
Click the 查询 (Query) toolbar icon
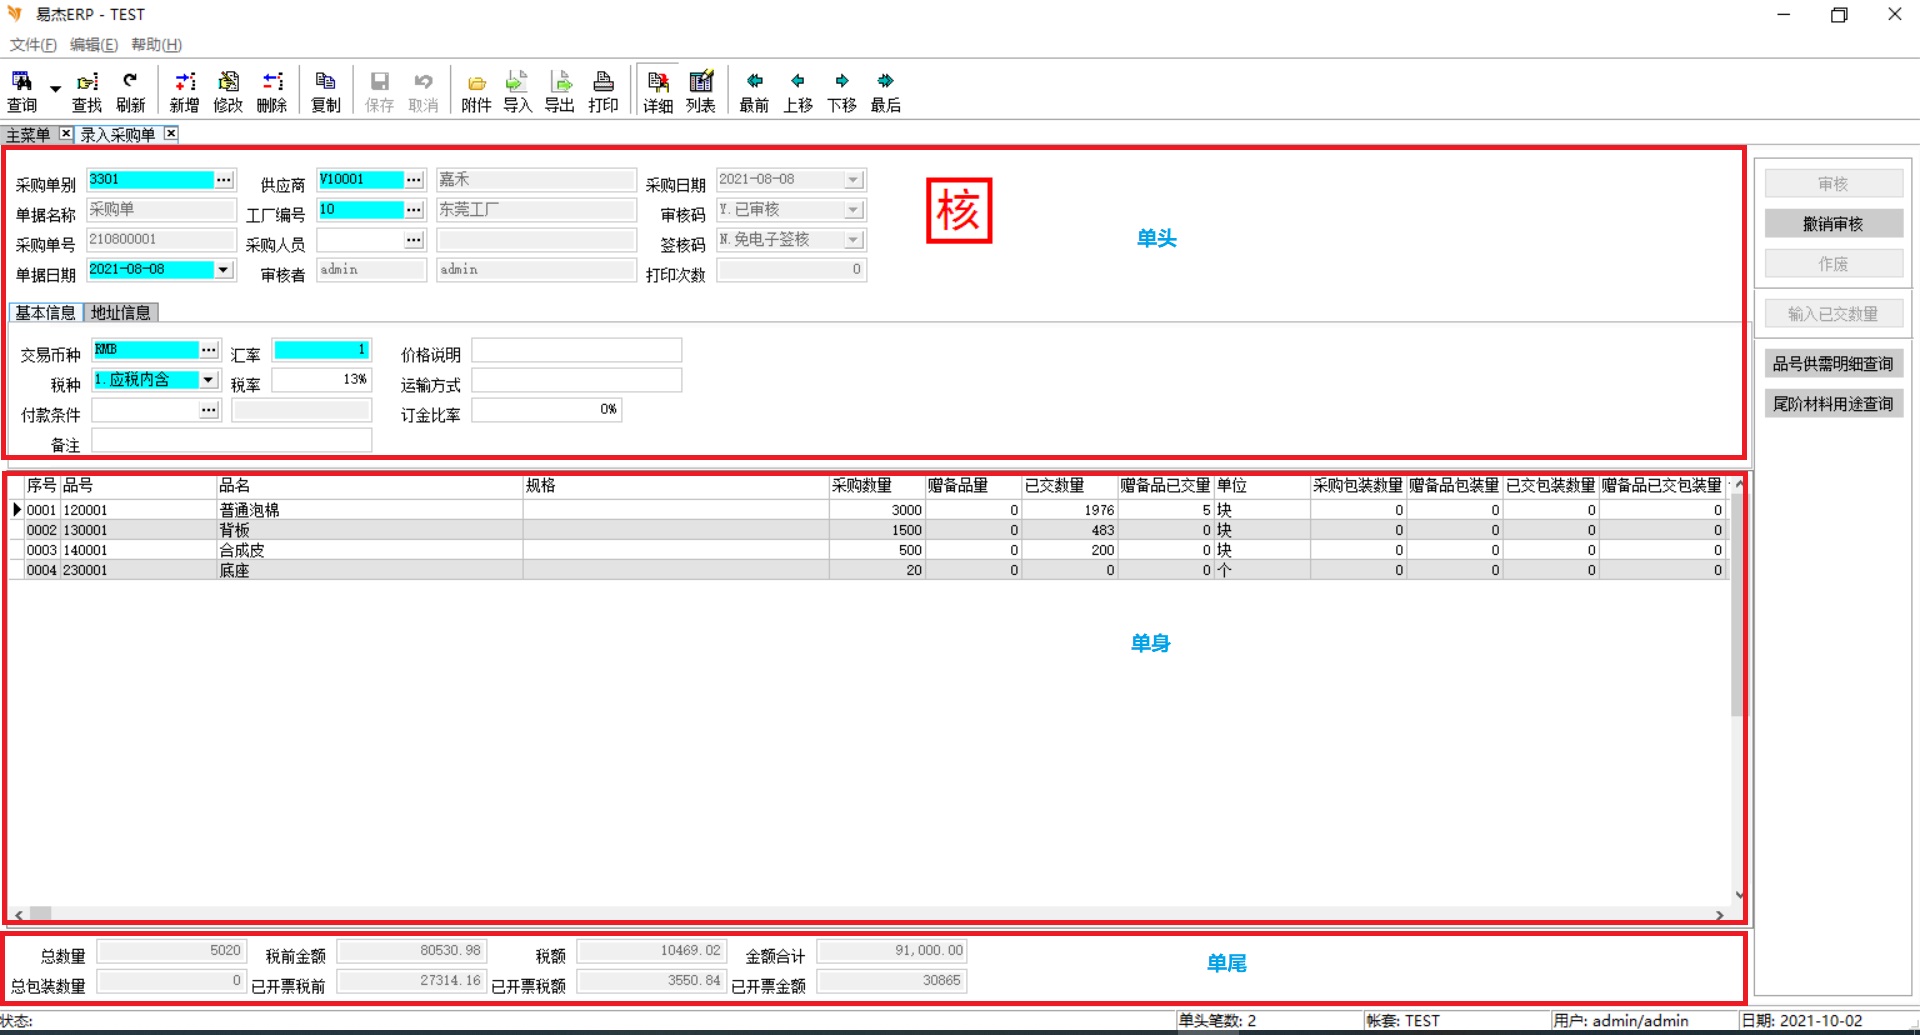[x=22, y=91]
